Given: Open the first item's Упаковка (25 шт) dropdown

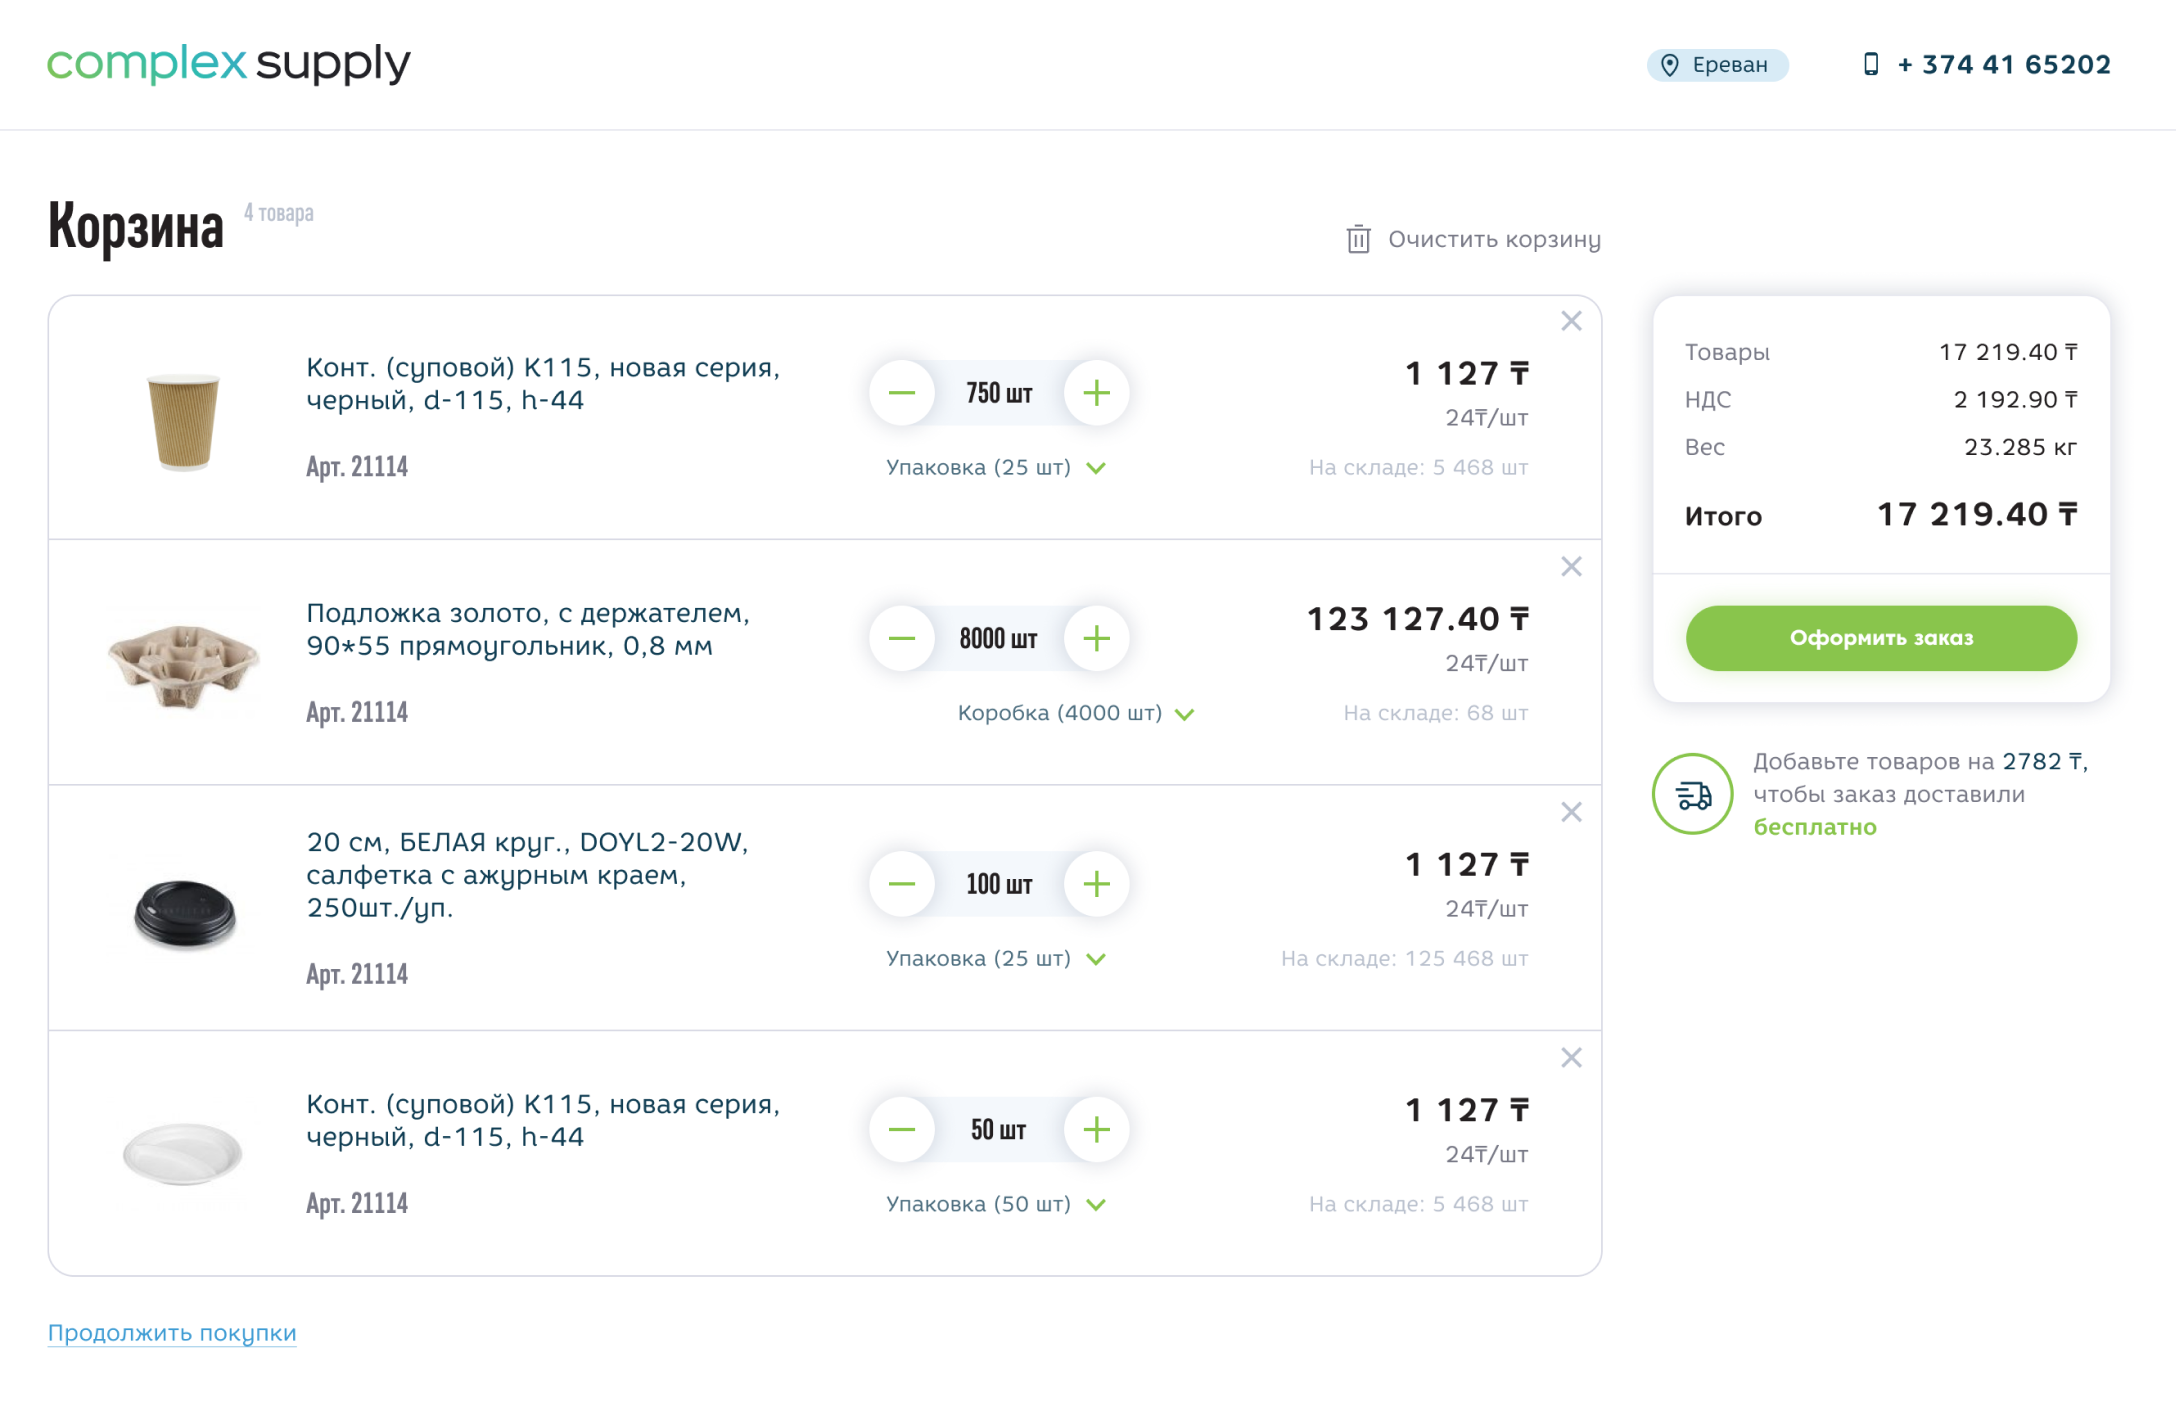Looking at the screenshot, I should click(x=996, y=468).
